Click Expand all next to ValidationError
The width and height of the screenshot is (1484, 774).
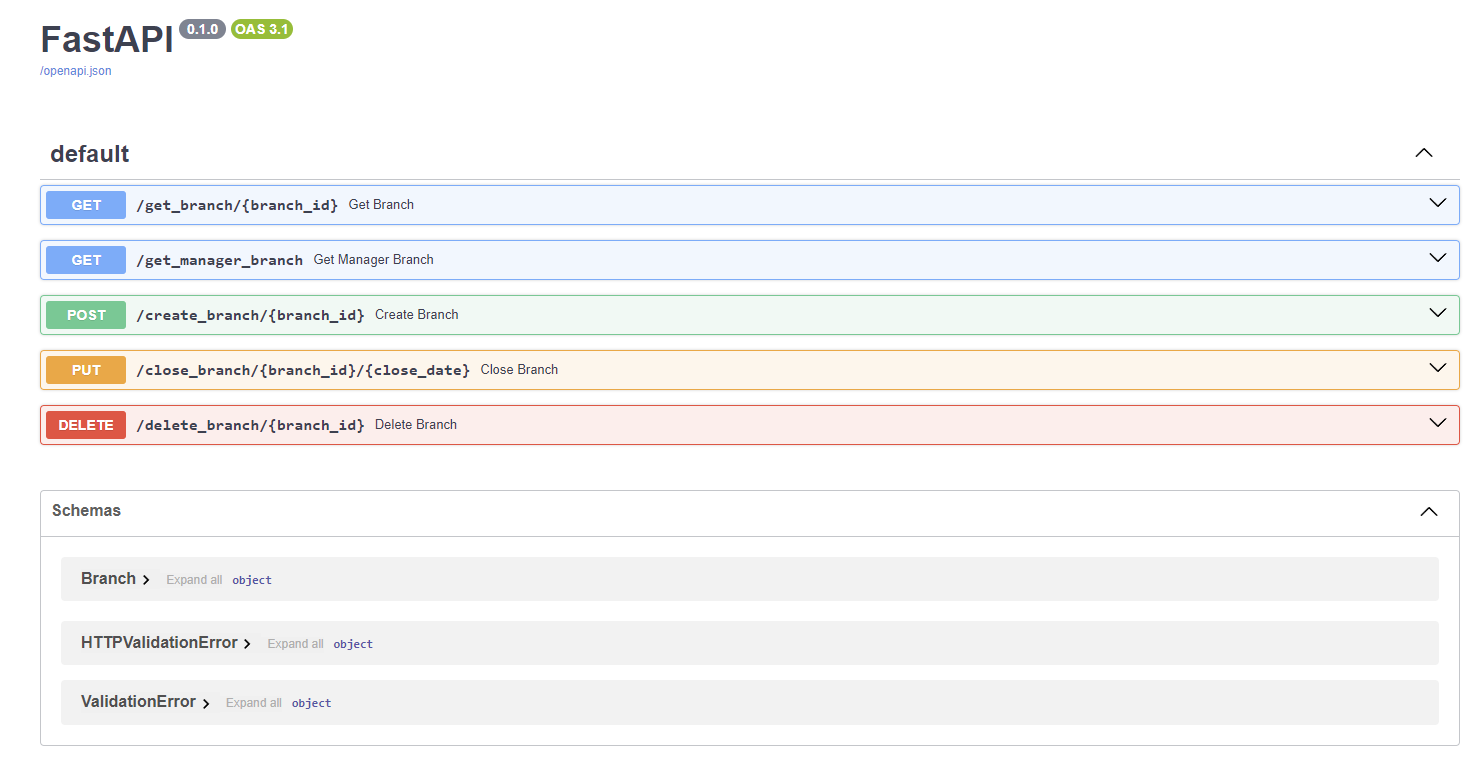coord(254,703)
